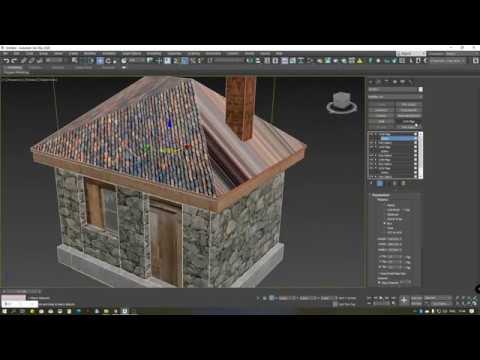Screen dimensions: 480x360
Task: Activate the Unlink Selection tool
Action: coord(31,61)
